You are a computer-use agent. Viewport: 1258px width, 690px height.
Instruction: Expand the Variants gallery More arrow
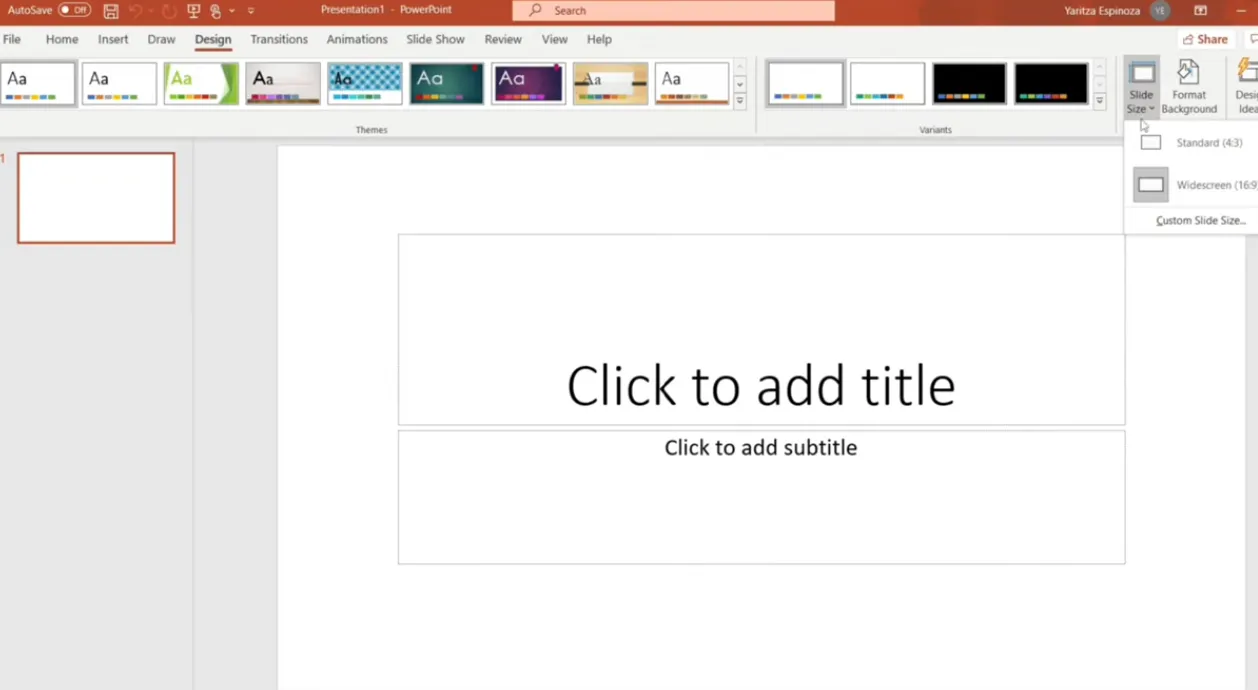tap(1099, 101)
